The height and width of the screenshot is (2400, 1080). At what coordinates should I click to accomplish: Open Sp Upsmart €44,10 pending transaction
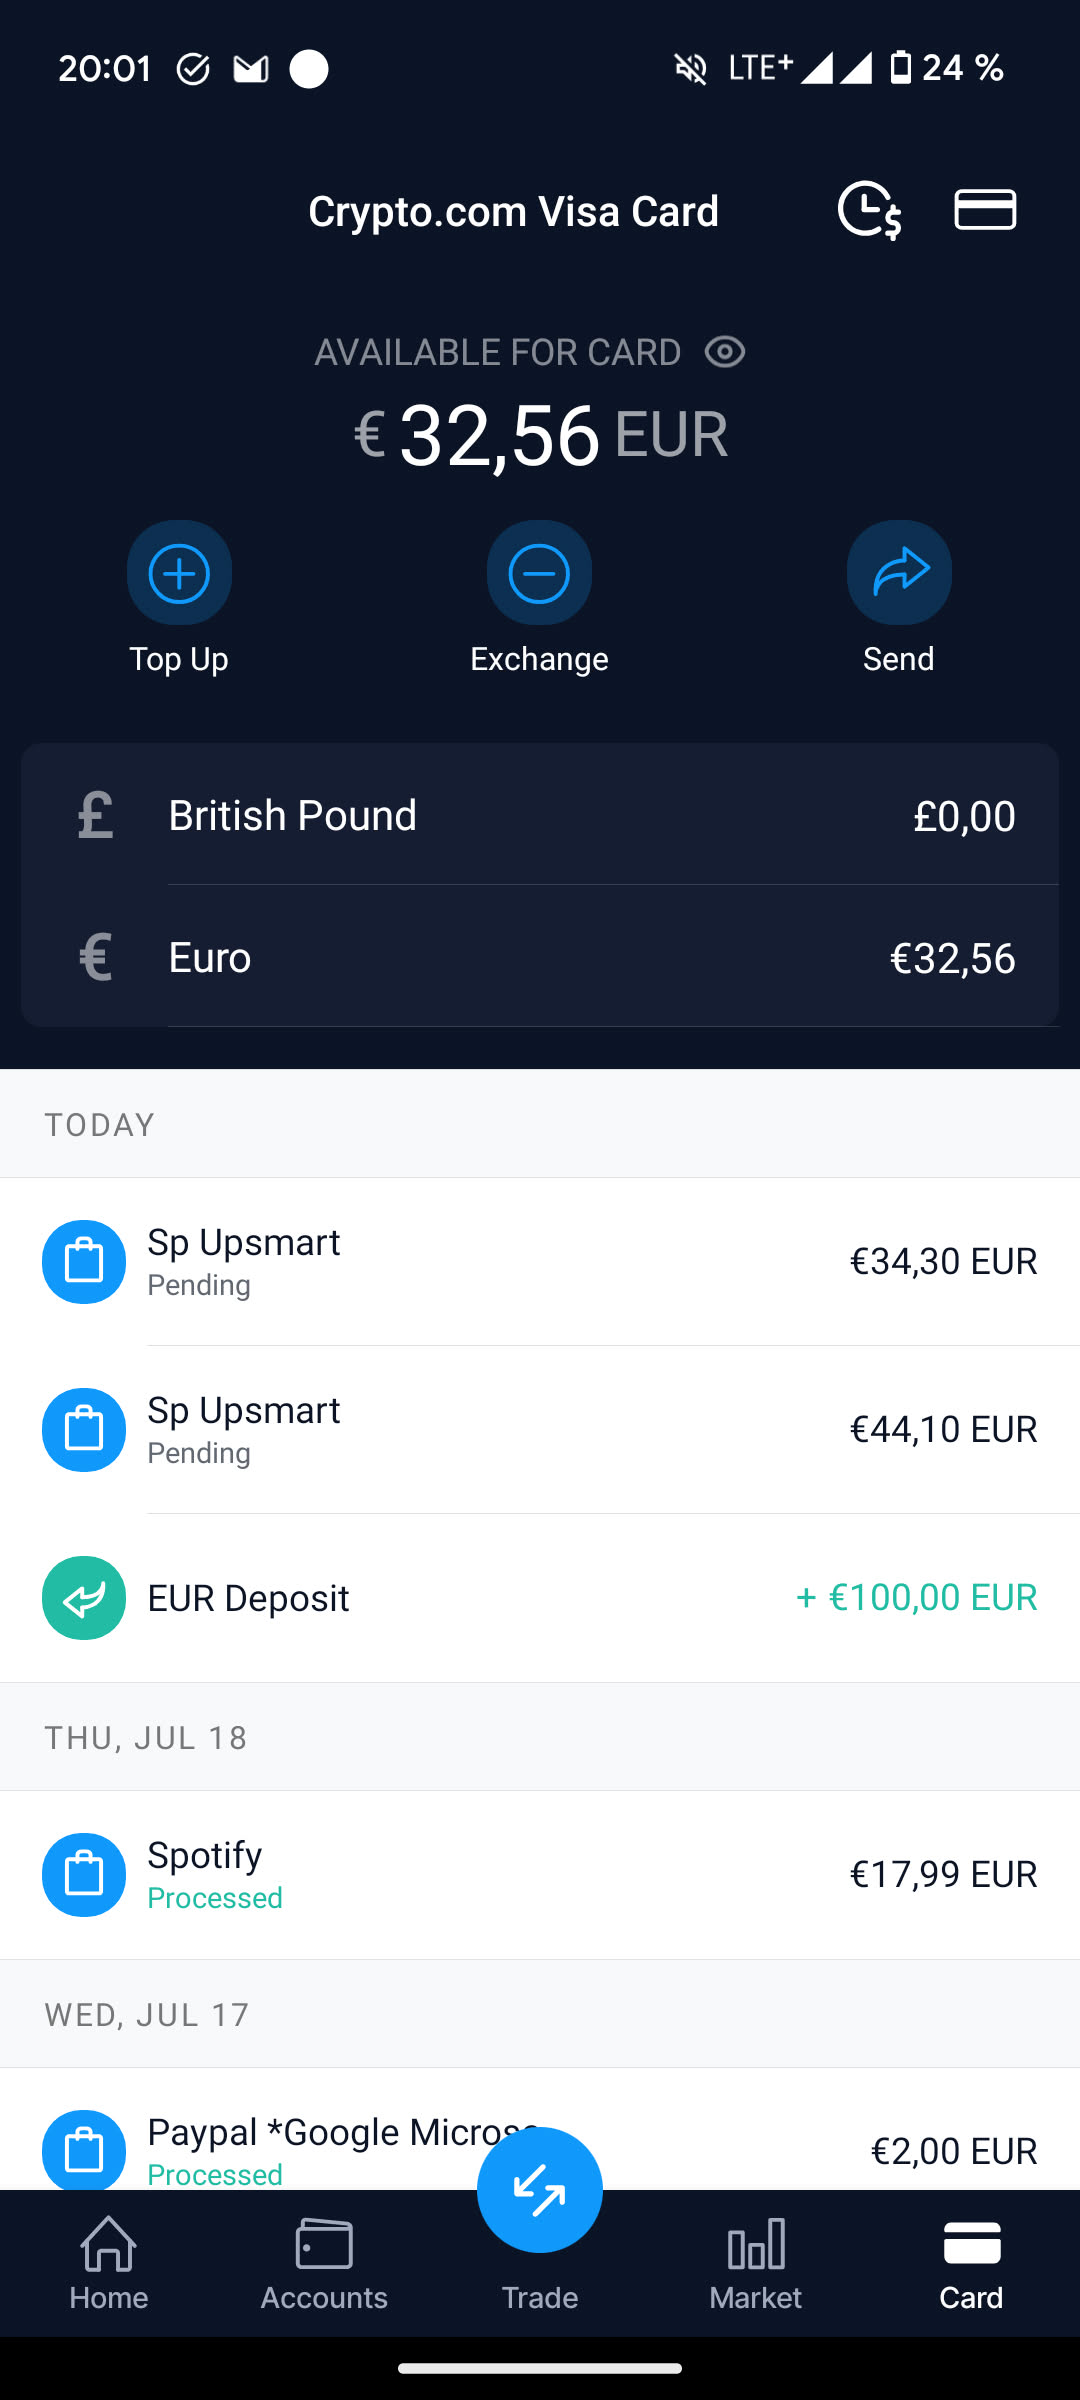click(x=540, y=1429)
